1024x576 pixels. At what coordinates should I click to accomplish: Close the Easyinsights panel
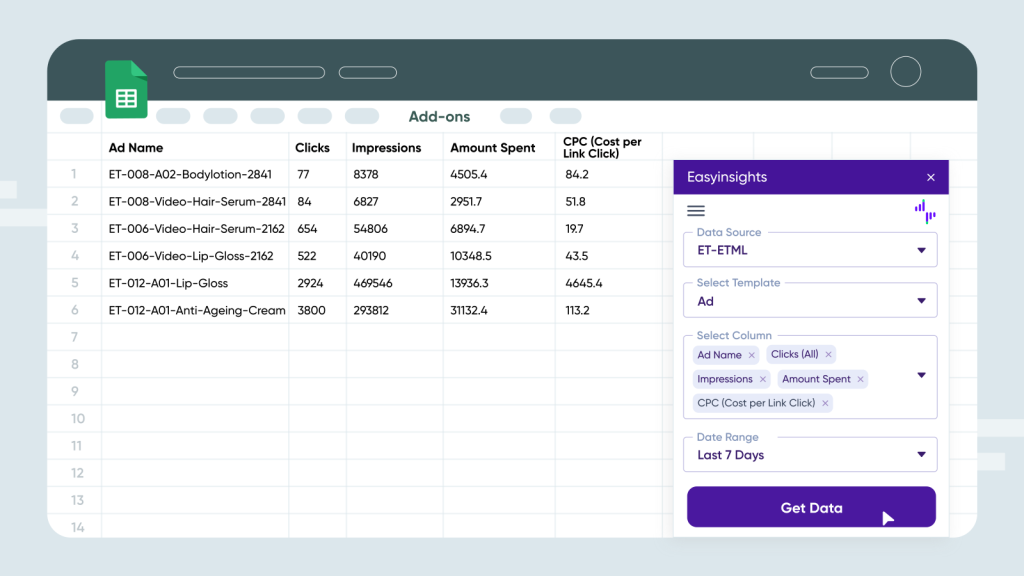tap(930, 176)
